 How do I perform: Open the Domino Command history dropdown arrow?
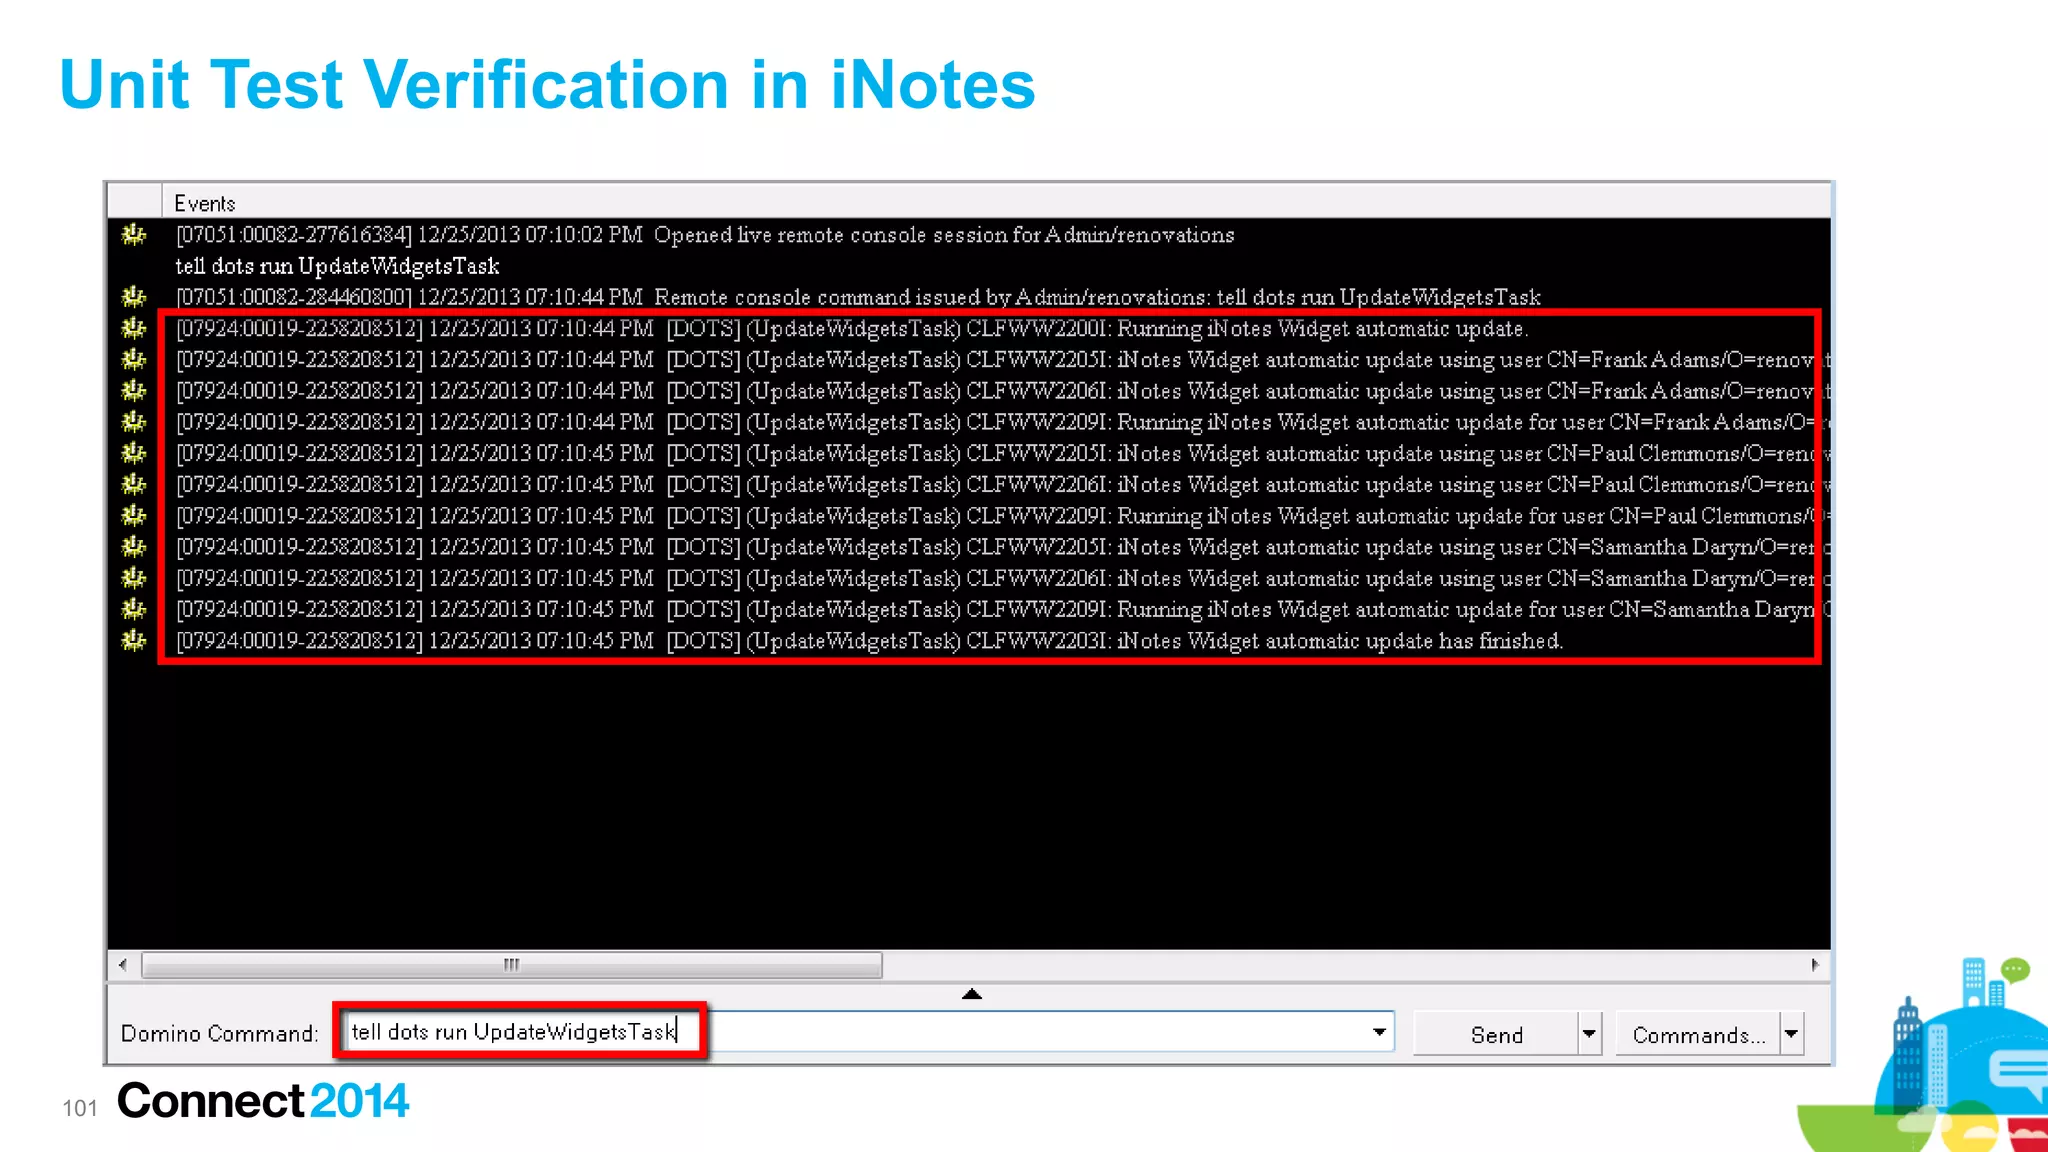click(x=1379, y=1032)
